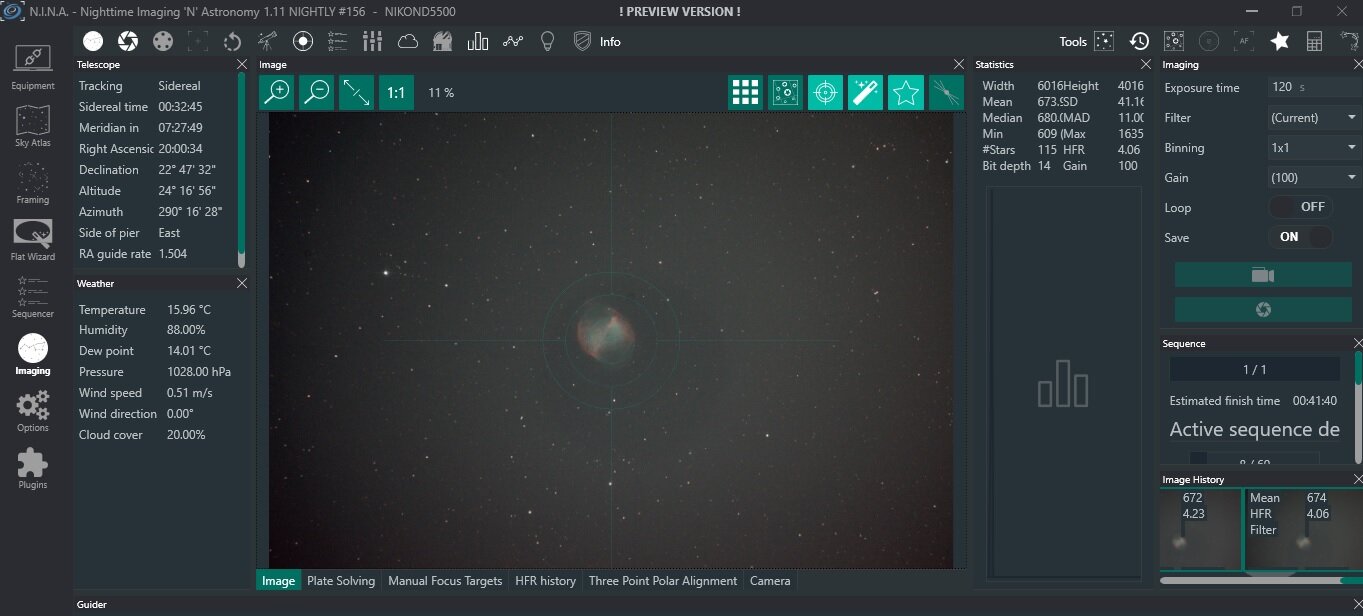Toggle auto stretch magic wand button

pyautogui.click(x=865, y=93)
